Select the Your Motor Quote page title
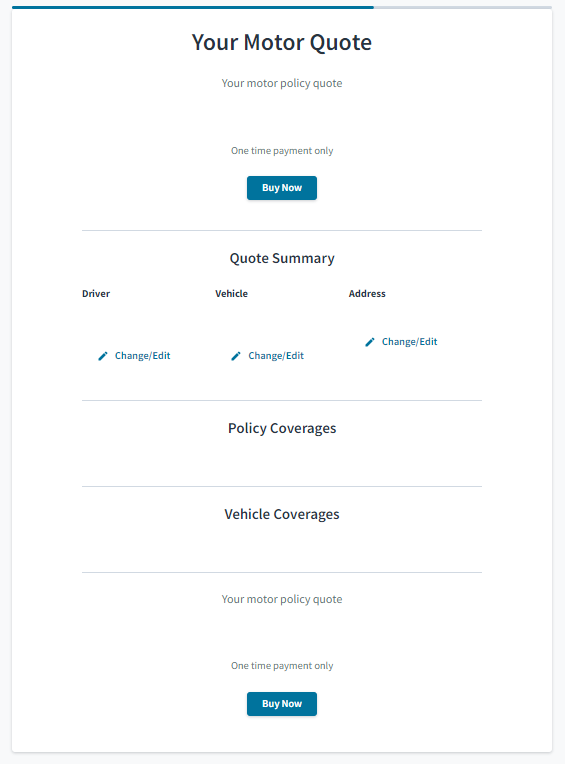The width and height of the screenshot is (565, 764). pyautogui.click(x=282, y=42)
